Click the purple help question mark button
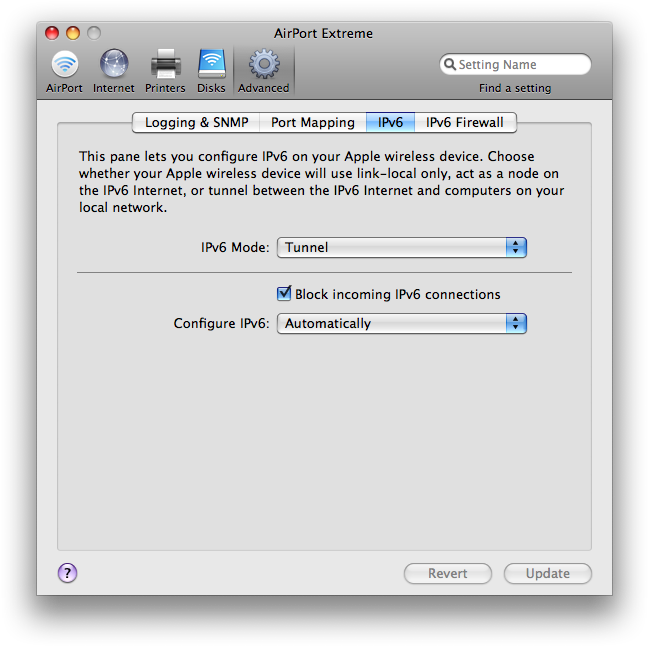648x646 pixels. (x=67, y=573)
